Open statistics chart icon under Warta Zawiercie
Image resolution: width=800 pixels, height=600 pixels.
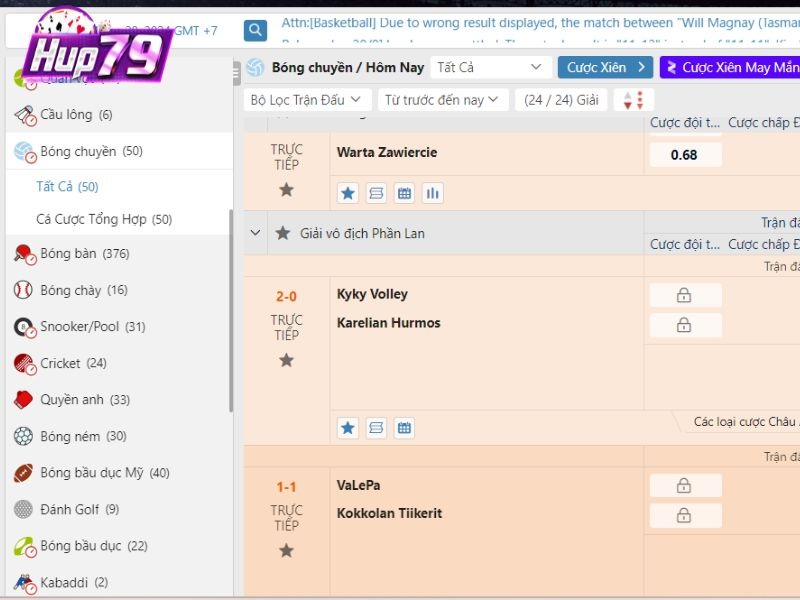click(x=432, y=193)
